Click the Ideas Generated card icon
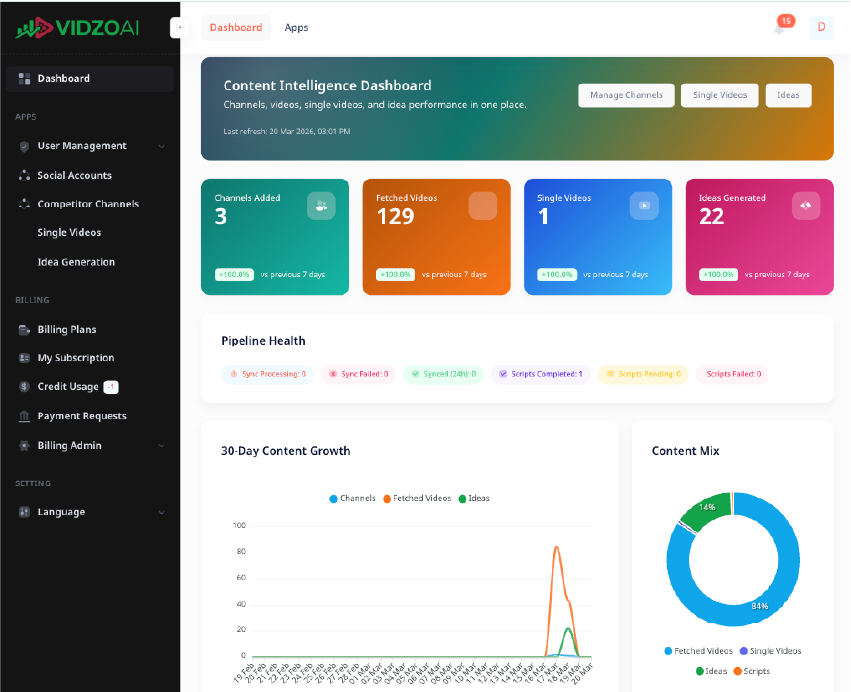Screen dimensions: 851x692 [x=805, y=205]
